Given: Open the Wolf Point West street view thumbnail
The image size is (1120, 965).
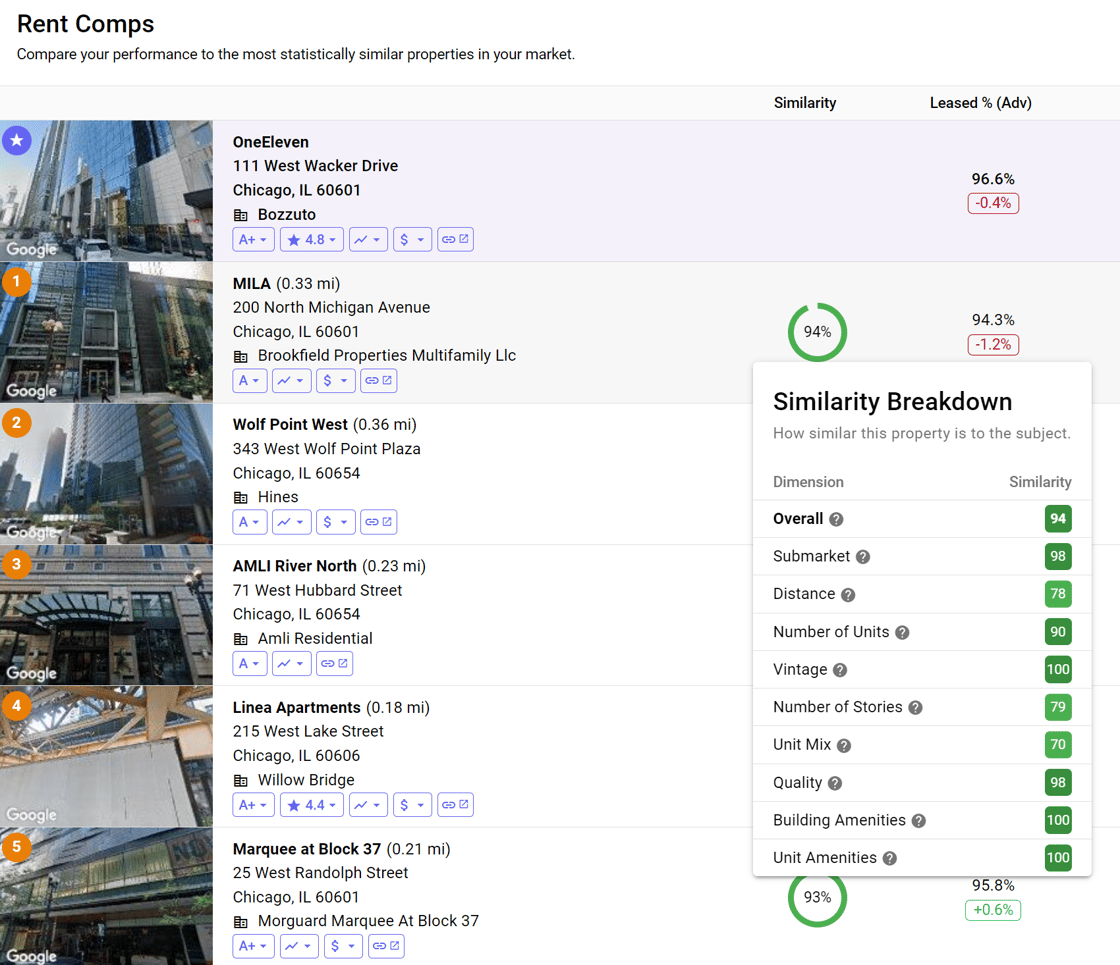Looking at the screenshot, I should tap(106, 474).
